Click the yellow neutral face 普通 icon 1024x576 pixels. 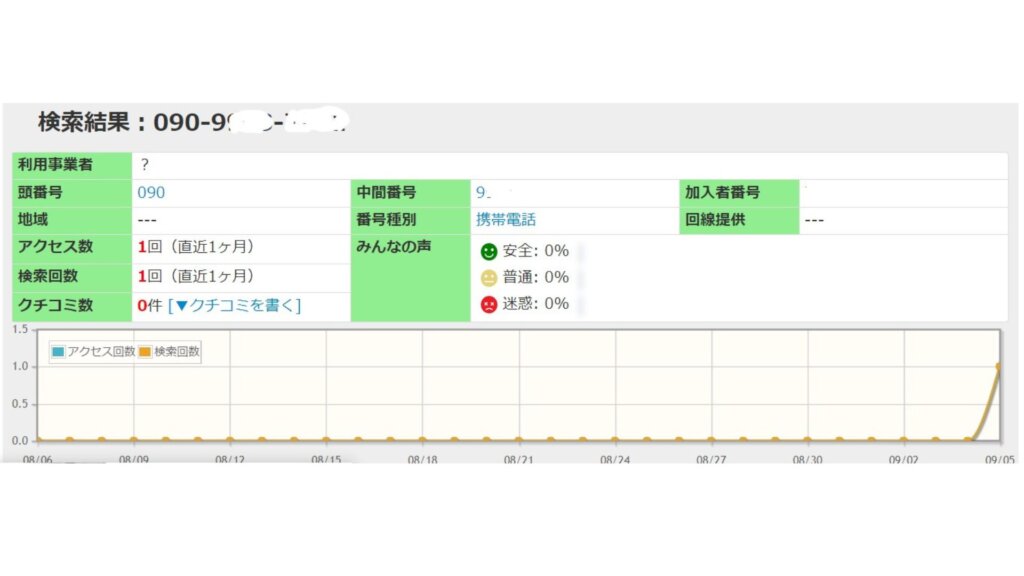489,278
